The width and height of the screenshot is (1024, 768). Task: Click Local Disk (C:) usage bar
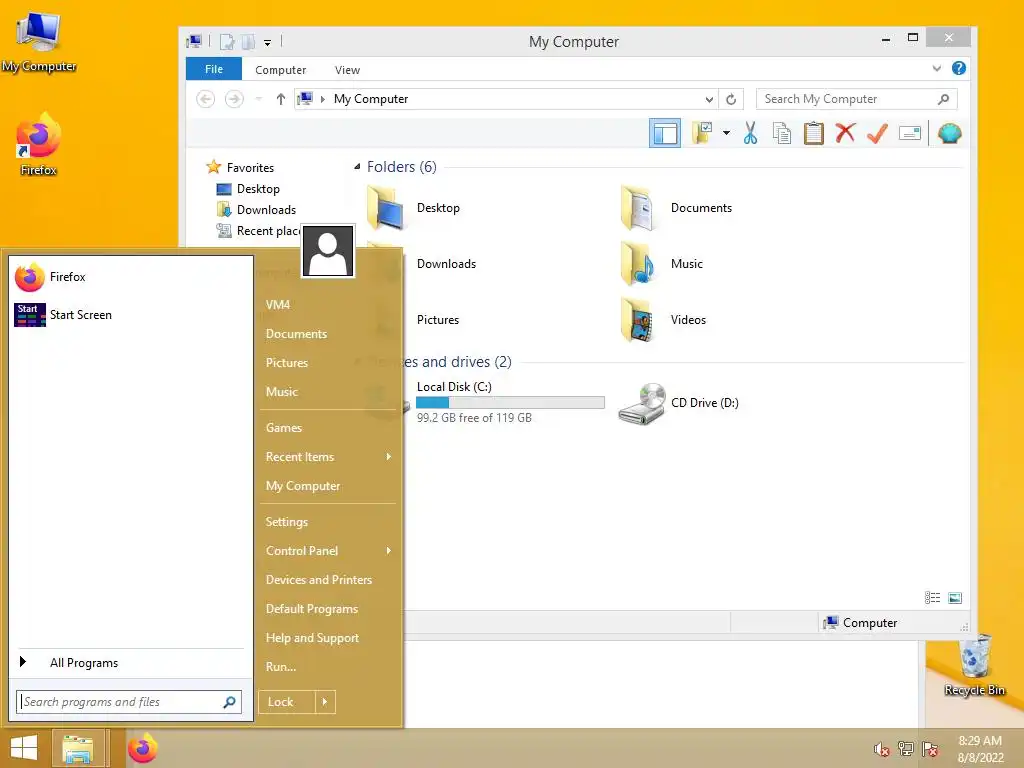(510, 402)
